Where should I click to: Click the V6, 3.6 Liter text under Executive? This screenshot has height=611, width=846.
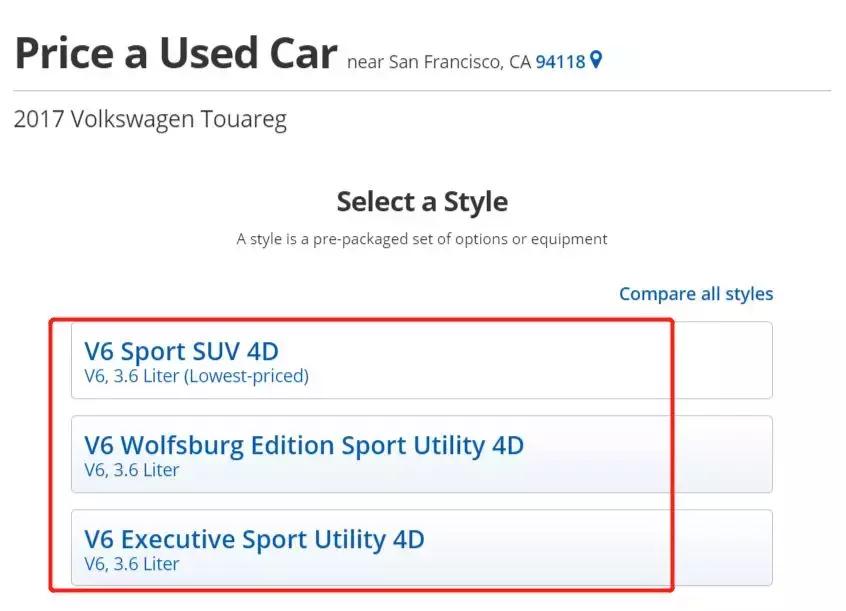click(x=132, y=564)
